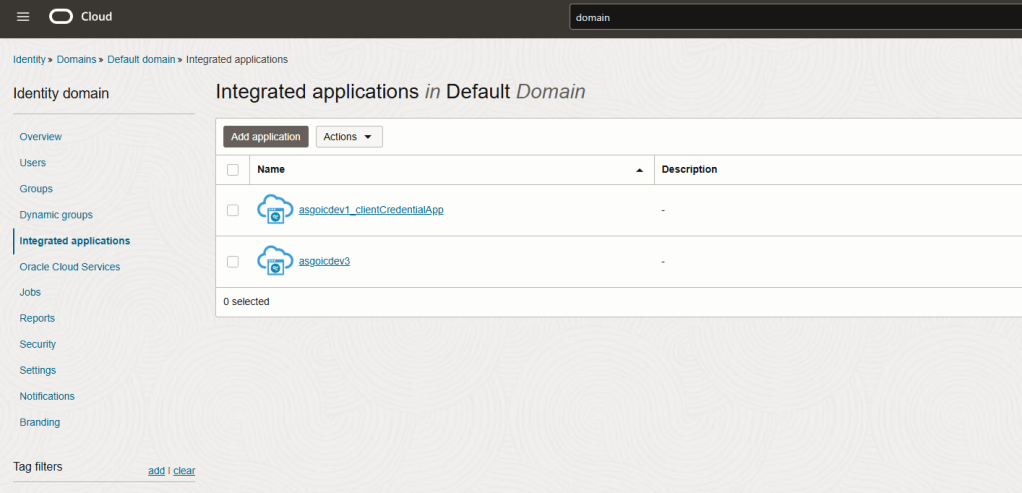The image size is (1022, 493).
Task: Check the asgoicdev1_clientCredentialApp row checkbox
Action: 233,210
